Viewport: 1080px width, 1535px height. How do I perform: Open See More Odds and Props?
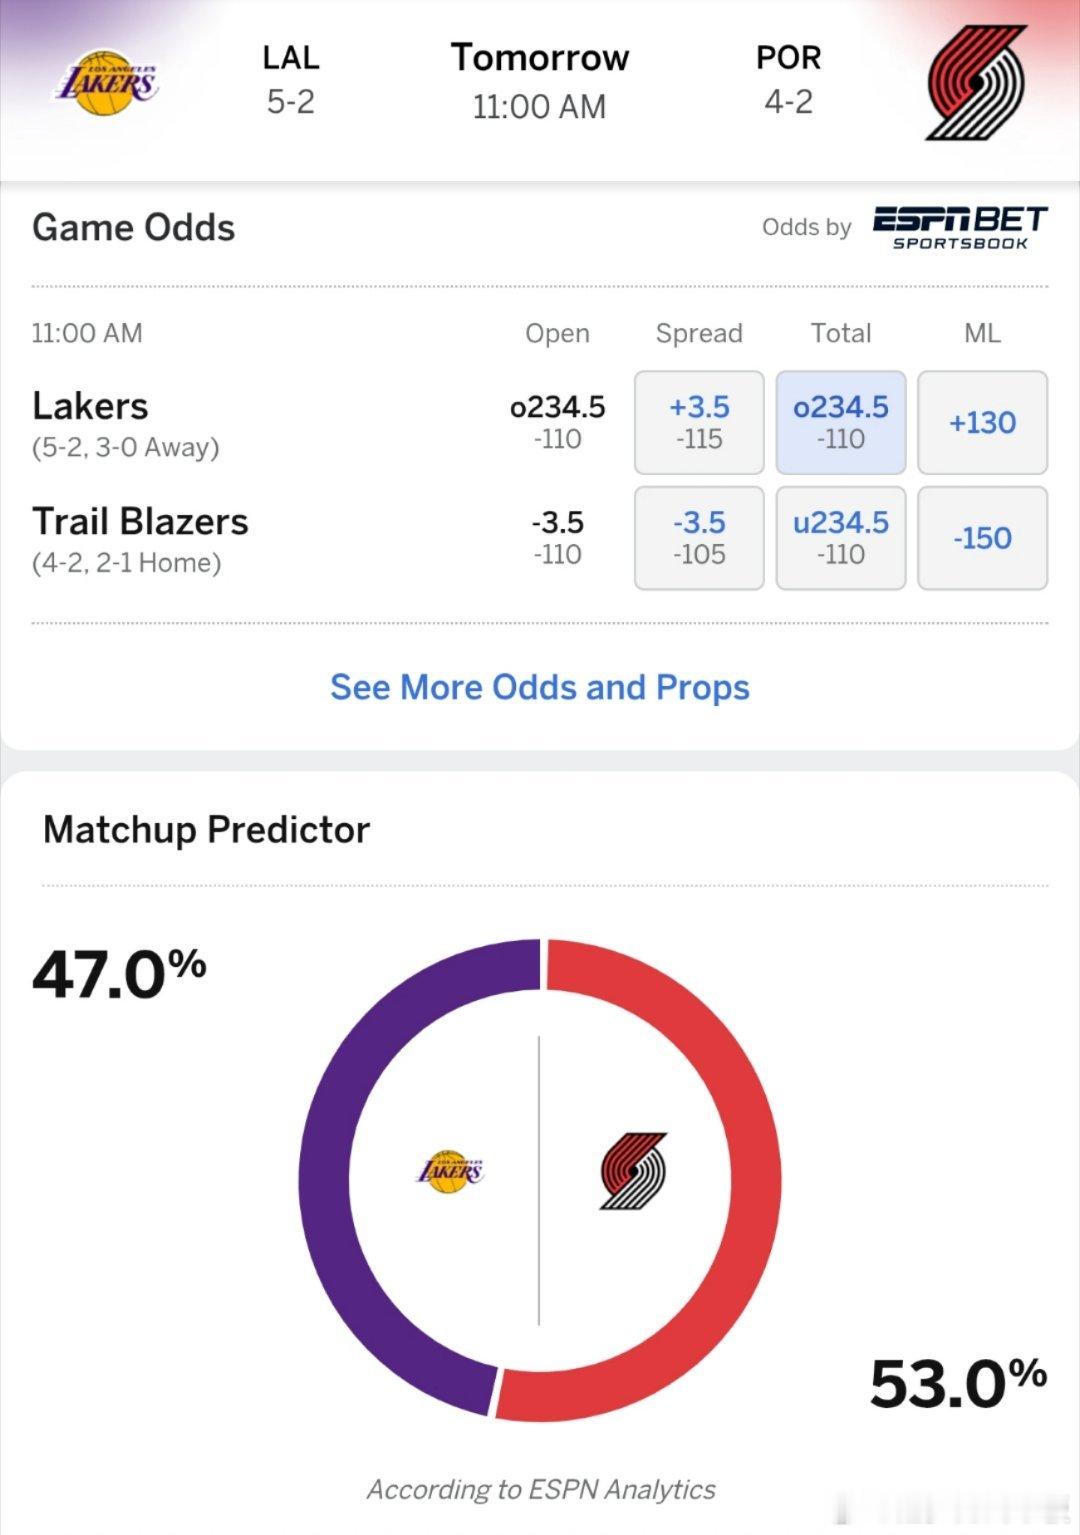pyautogui.click(x=540, y=687)
